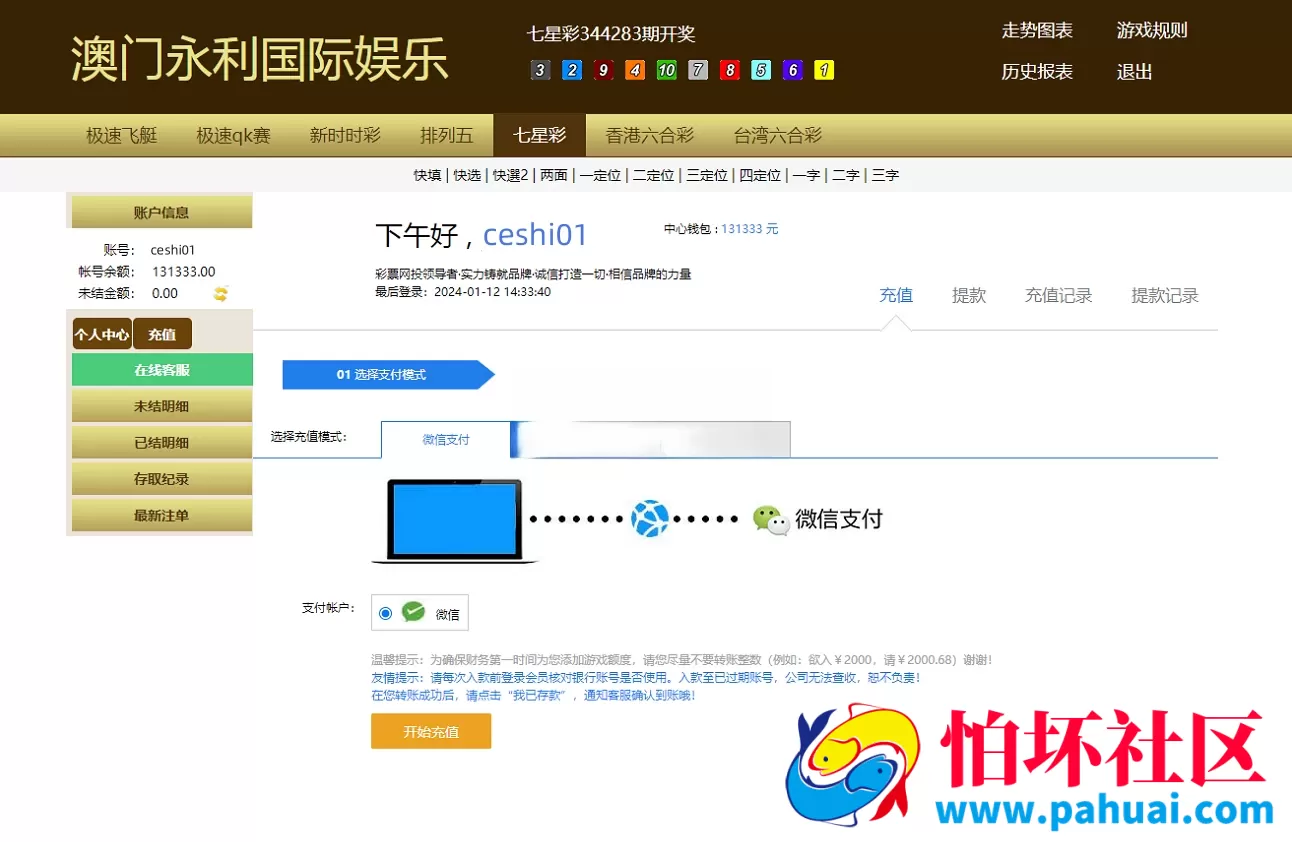This screenshot has height=842, width=1292.
Task: Click the silver number 7 ball
Action: tap(698, 70)
